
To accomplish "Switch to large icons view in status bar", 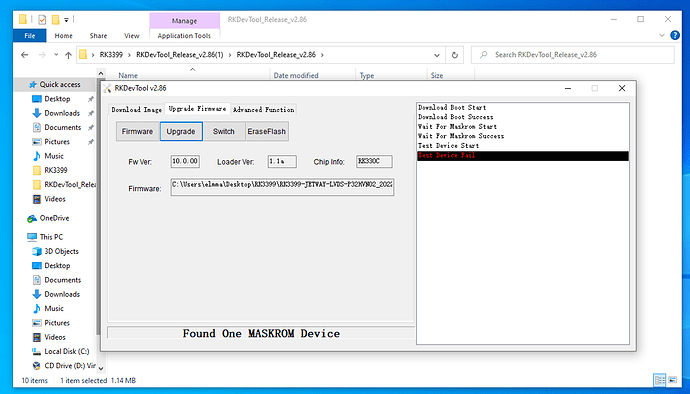I will pos(672,380).
